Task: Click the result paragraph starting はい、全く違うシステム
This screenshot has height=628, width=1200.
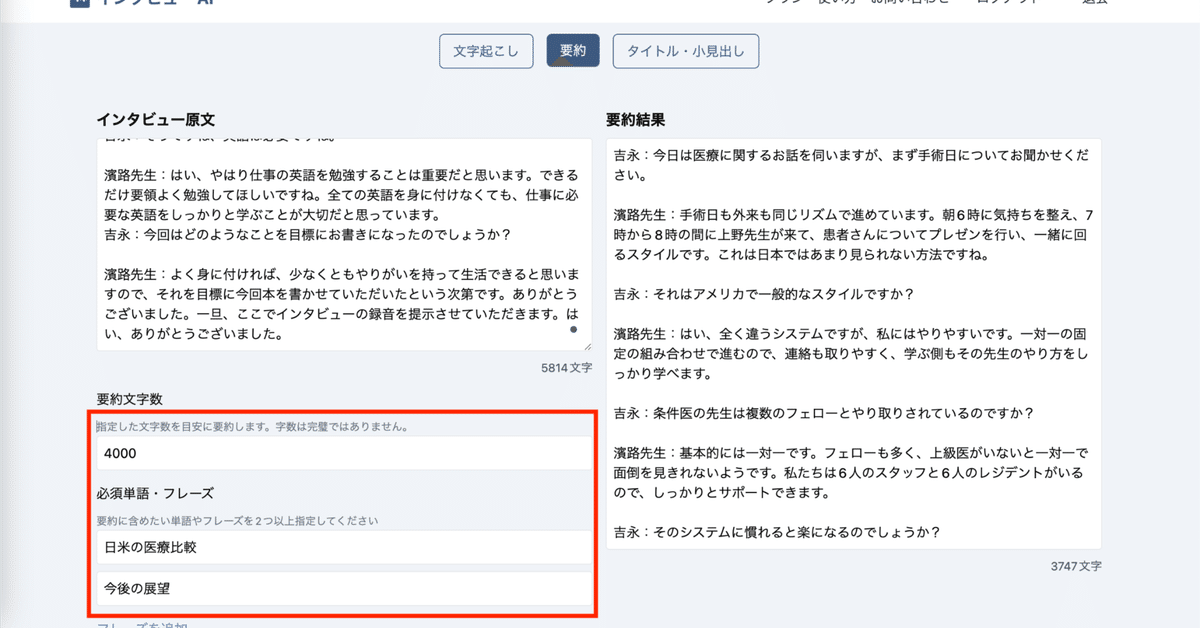Action: click(853, 353)
